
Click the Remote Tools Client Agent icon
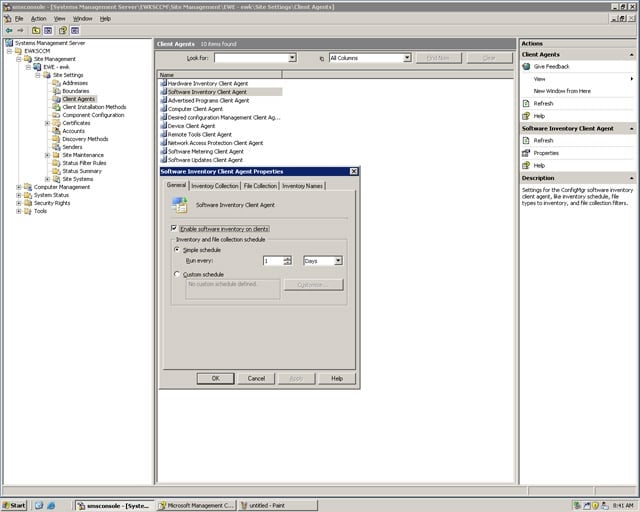164,134
